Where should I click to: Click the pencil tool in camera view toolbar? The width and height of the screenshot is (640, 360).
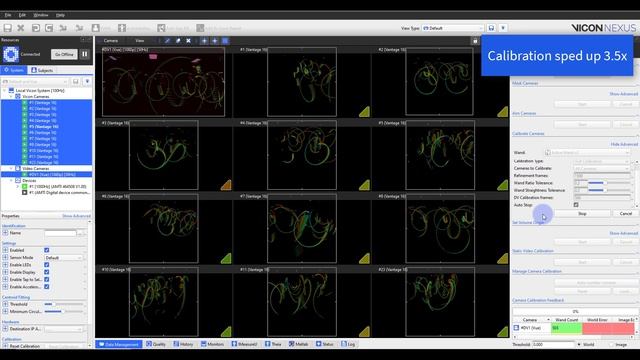click(167, 41)
